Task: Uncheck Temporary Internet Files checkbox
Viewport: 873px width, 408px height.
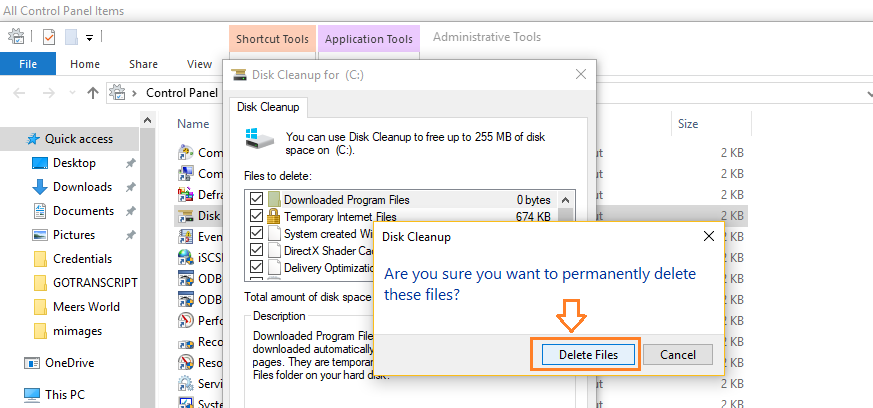Action: click(257, 216)
